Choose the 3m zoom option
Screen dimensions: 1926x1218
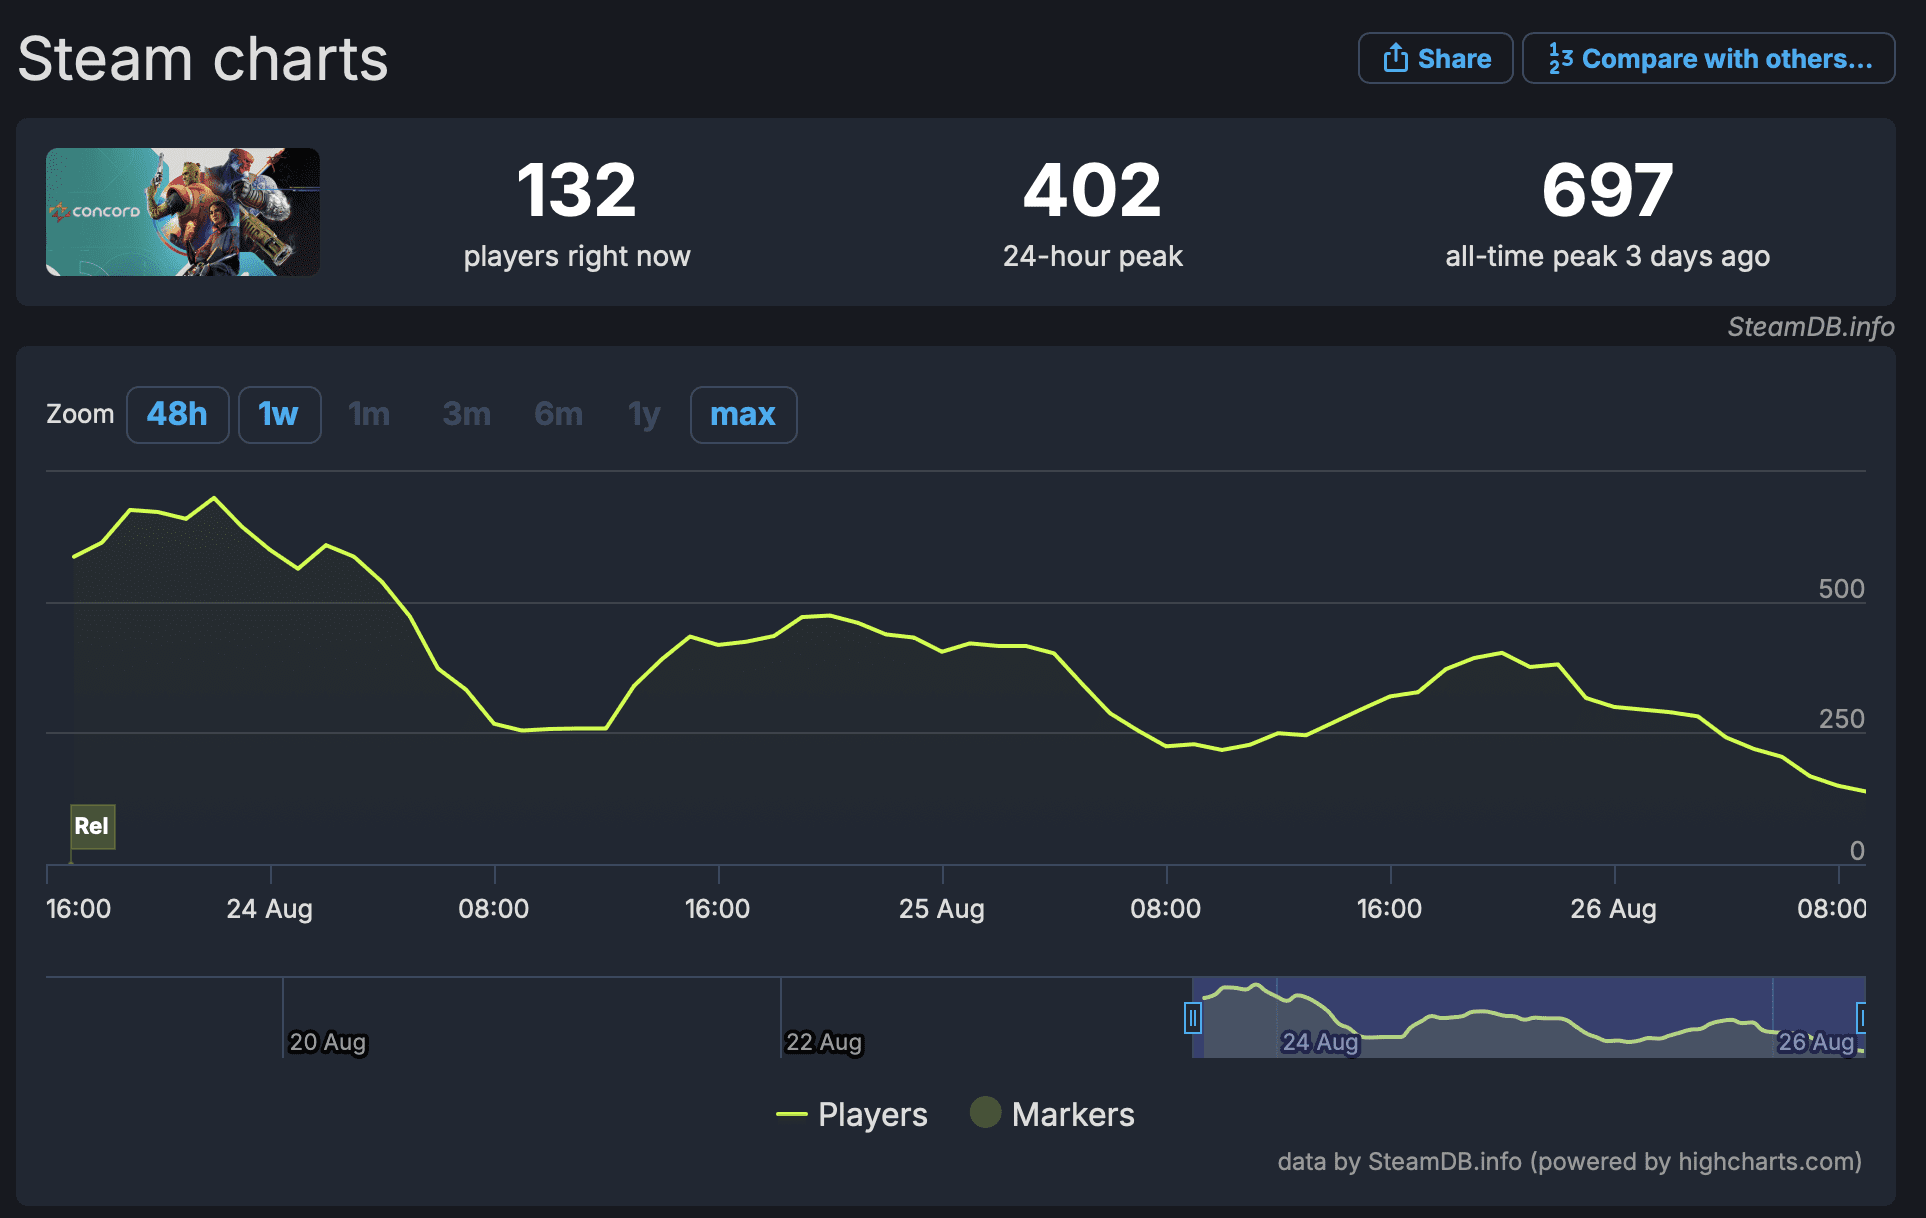(466, 414)
